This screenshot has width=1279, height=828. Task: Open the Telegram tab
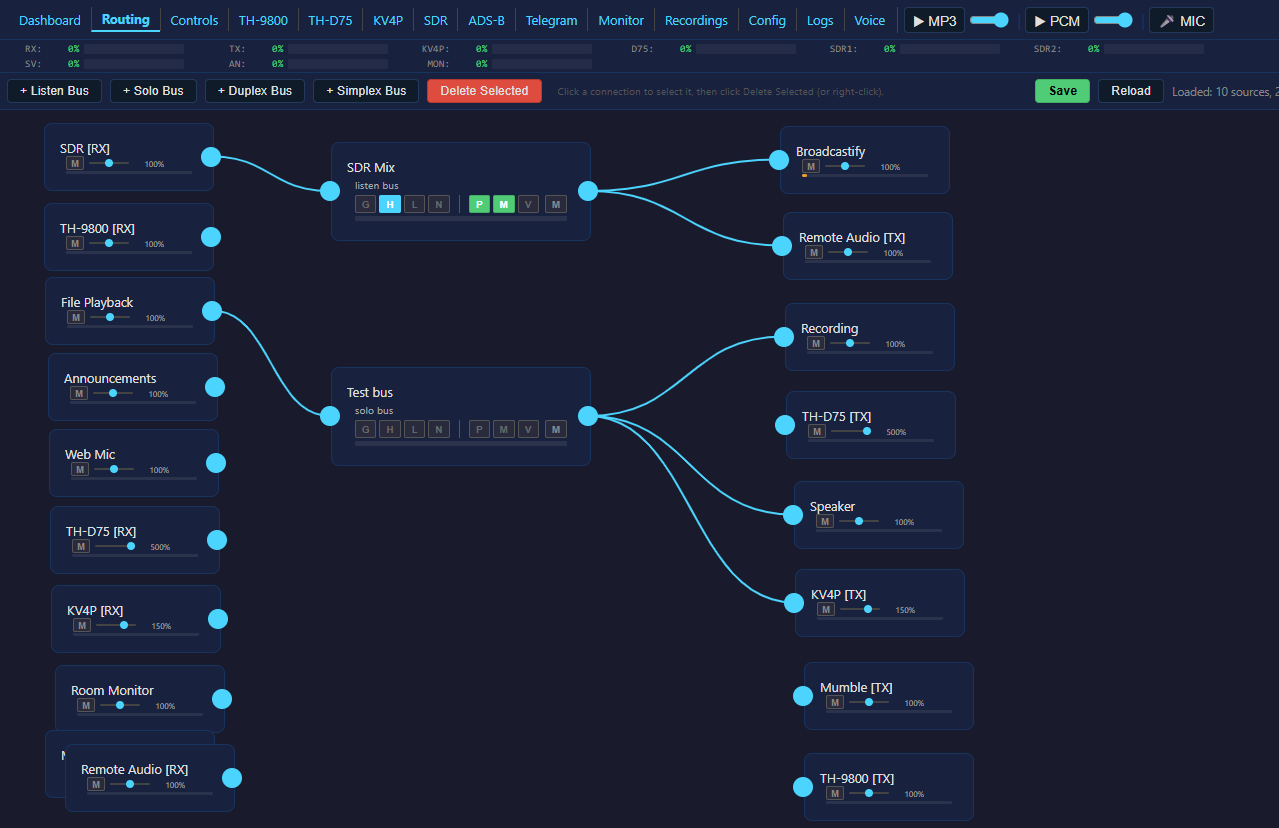pos(551,20)
